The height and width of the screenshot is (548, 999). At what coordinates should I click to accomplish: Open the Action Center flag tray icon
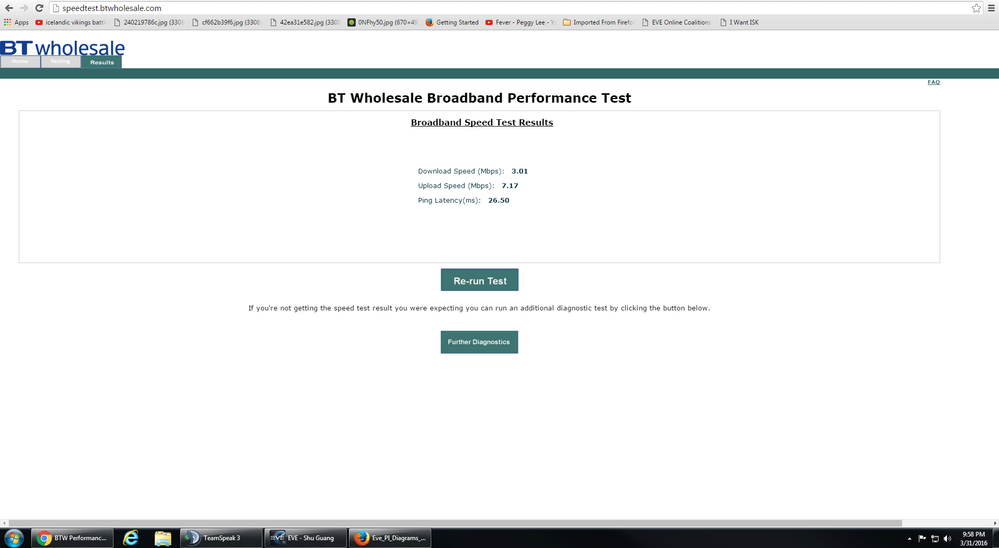(x=922, y=538)
